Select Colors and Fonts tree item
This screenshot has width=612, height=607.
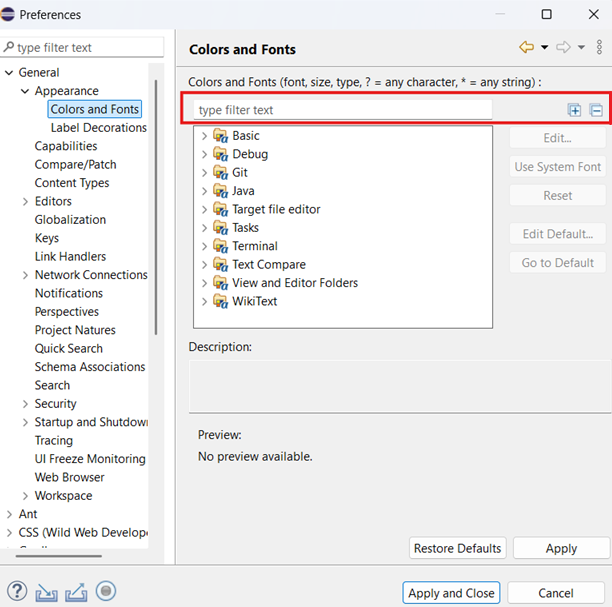point(94,109)
